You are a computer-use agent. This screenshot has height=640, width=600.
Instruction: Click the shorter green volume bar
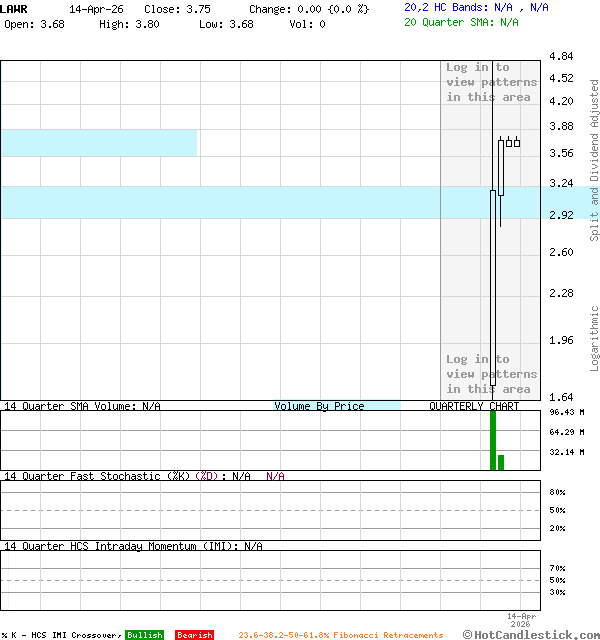[501, 462]
